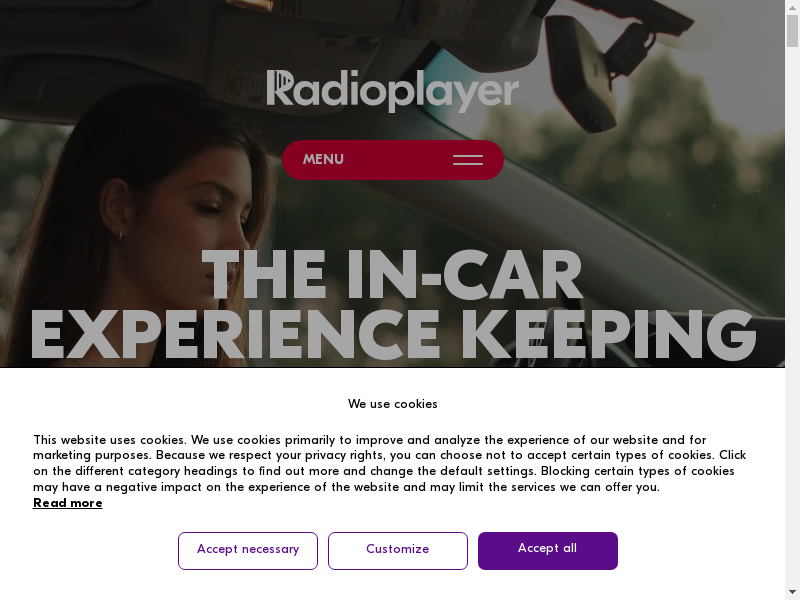The height and width of the screenshot is (600, 800).
Task: Select the 'We use cookies' heading
Action: (392, 404)
